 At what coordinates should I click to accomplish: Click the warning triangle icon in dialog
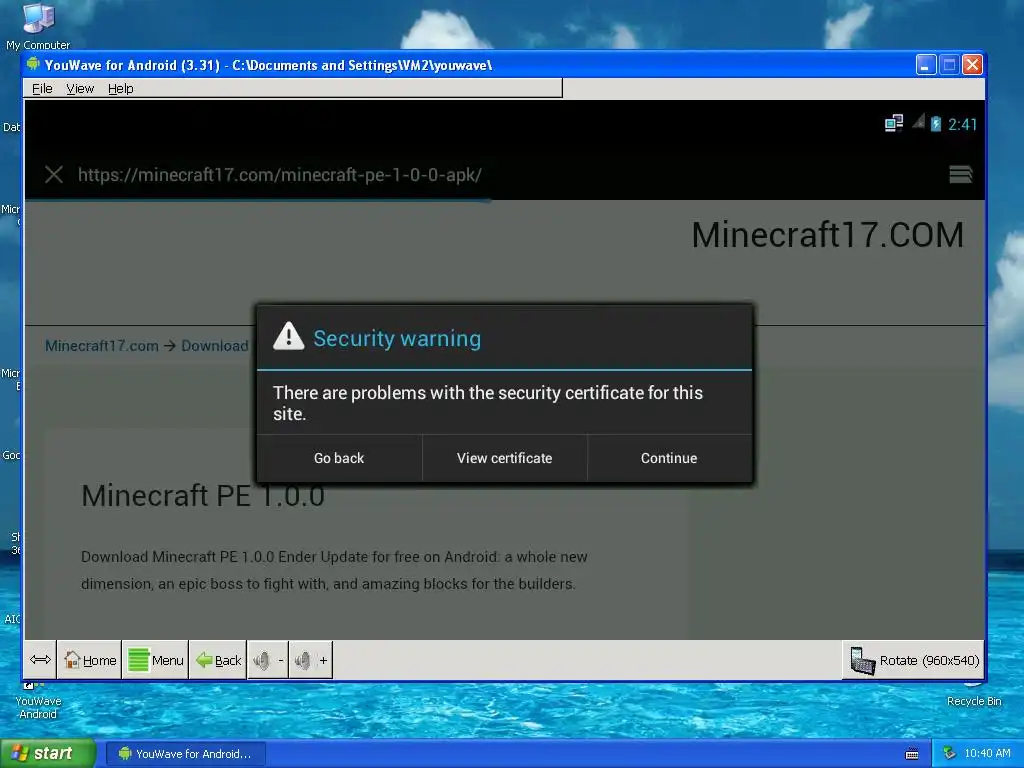pyautogui.click(x=289, y=336)
